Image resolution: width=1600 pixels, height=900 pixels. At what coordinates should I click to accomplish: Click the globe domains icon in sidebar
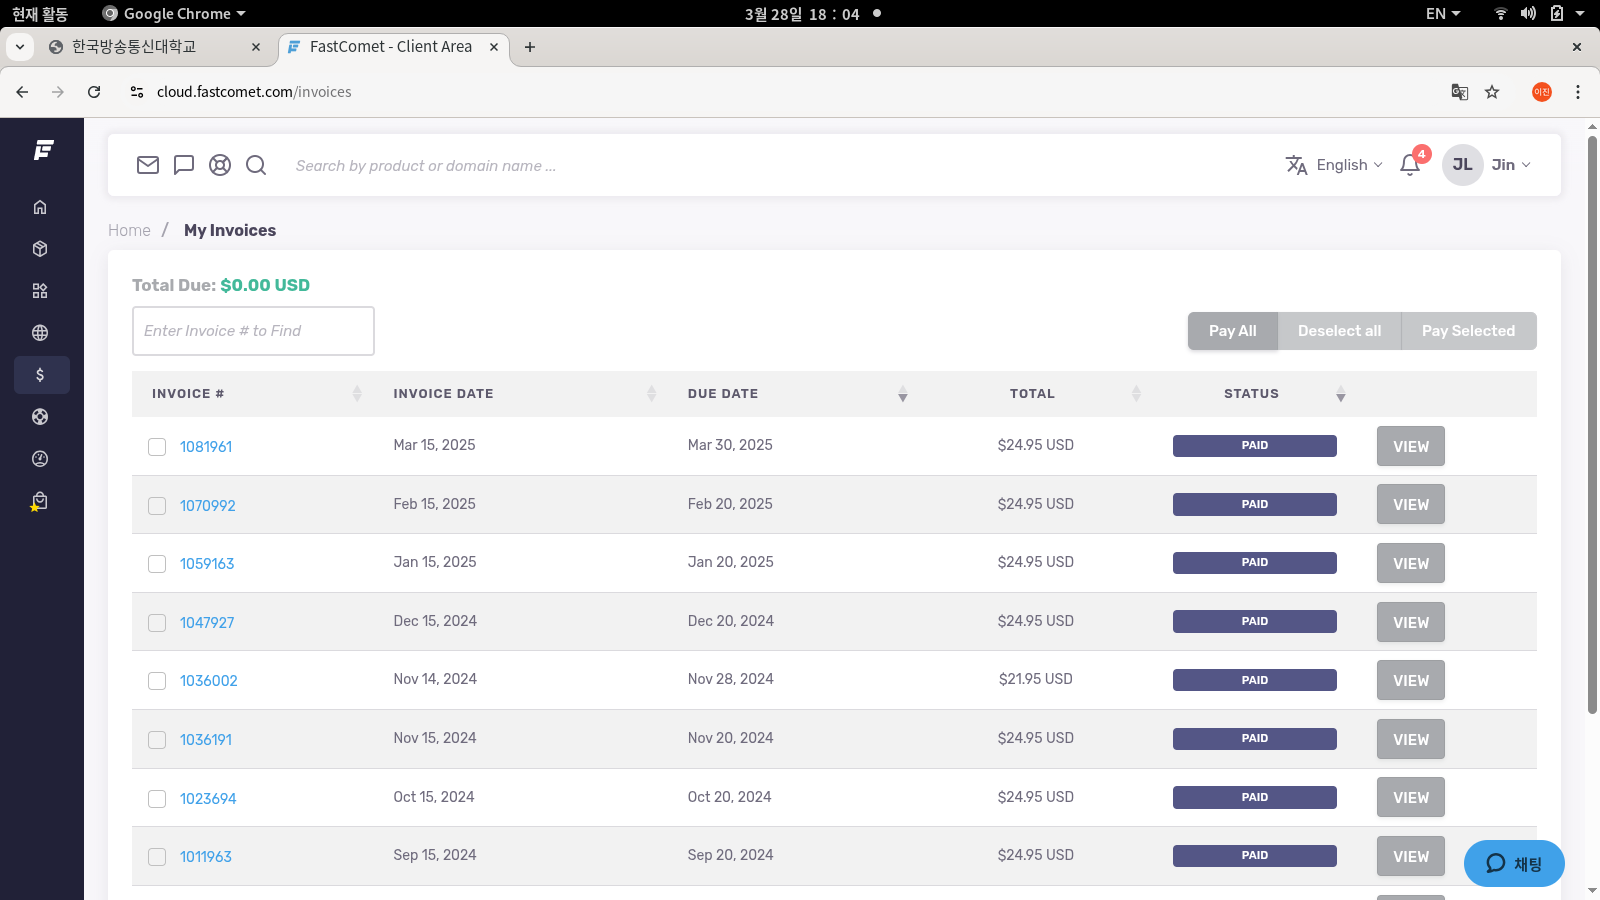[x=40, y=333]
